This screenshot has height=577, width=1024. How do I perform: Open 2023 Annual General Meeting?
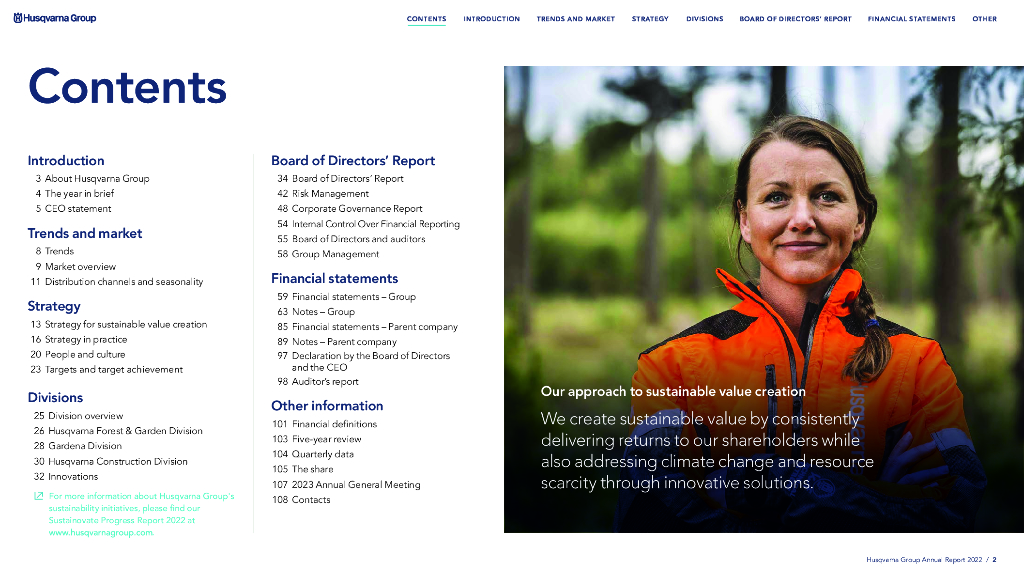[x=346, y=484]
